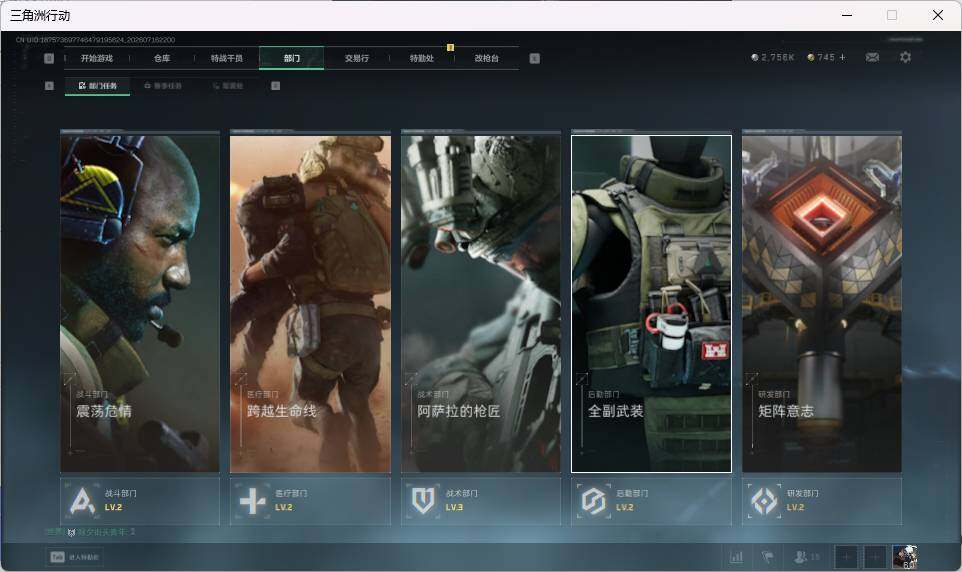This screenshot has height=572, width=962.
Task: Click the 矩阵意志 card title text
Action: click(786, 411)
